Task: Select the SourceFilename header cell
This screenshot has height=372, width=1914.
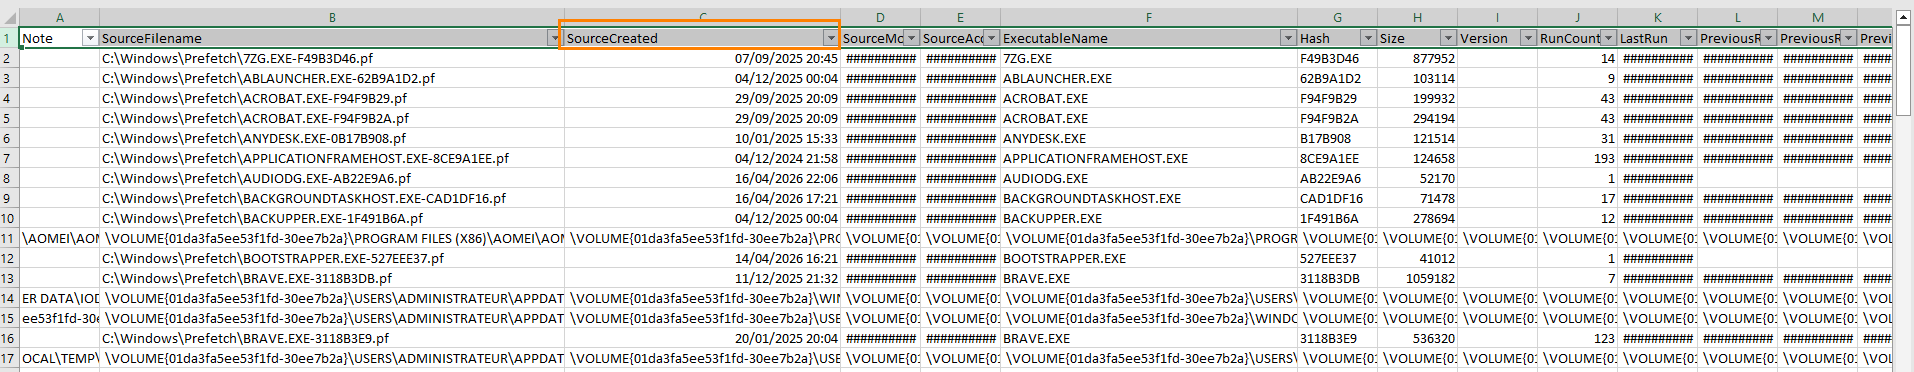Action: tap(332, 38)
